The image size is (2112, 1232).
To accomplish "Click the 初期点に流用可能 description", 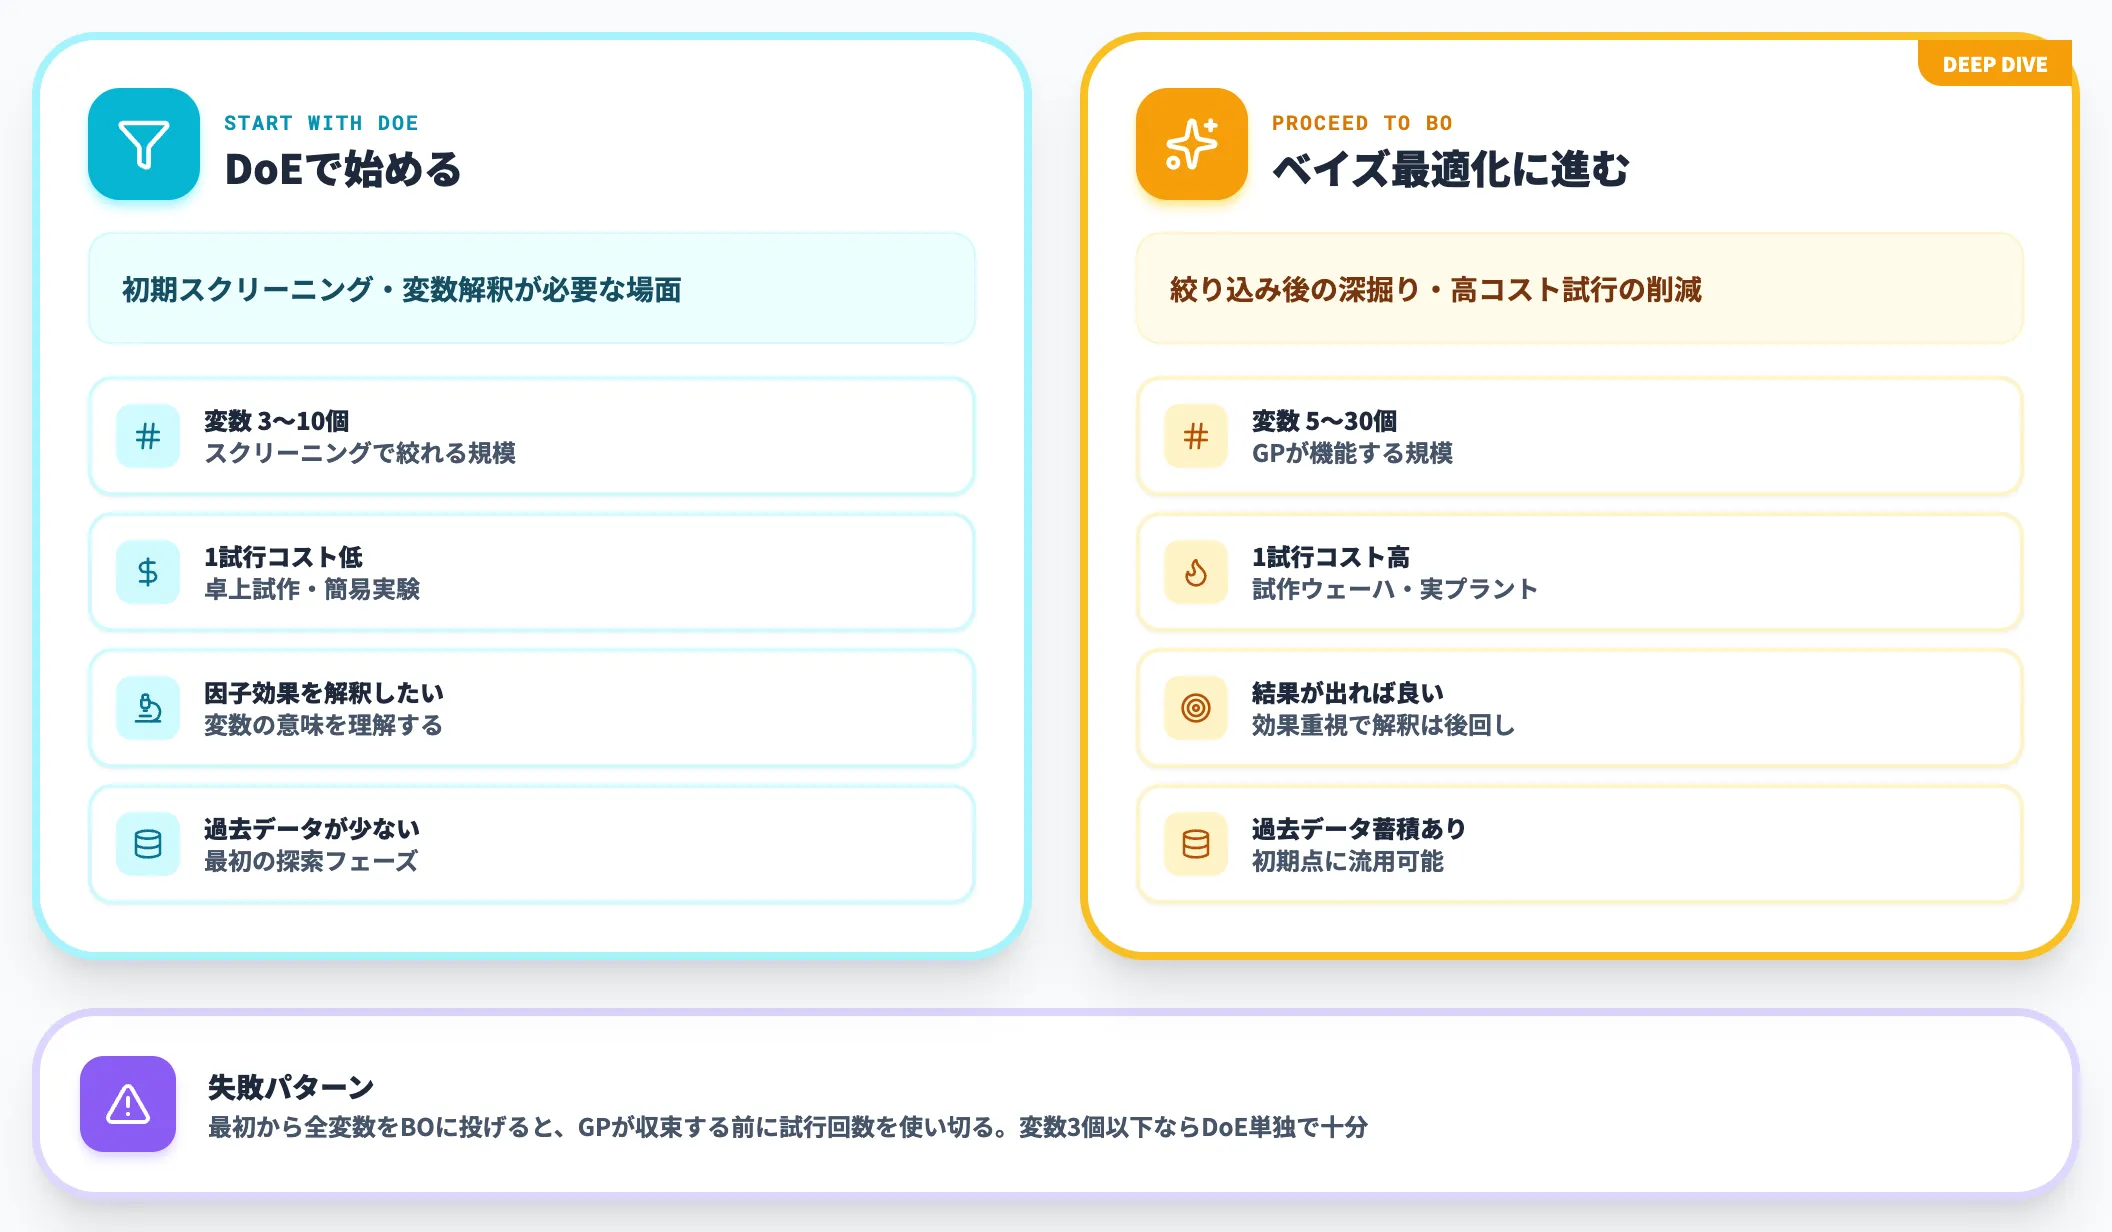I will [1348, 861].
